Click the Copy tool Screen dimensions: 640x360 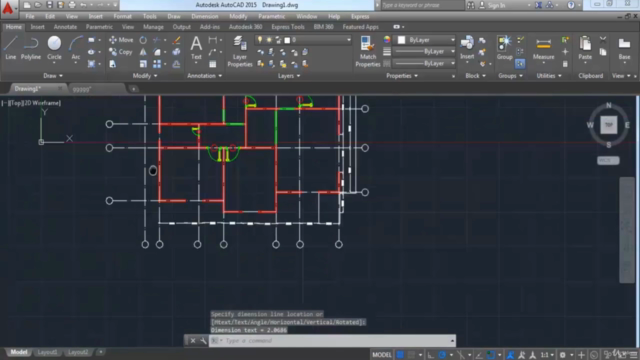121,52
